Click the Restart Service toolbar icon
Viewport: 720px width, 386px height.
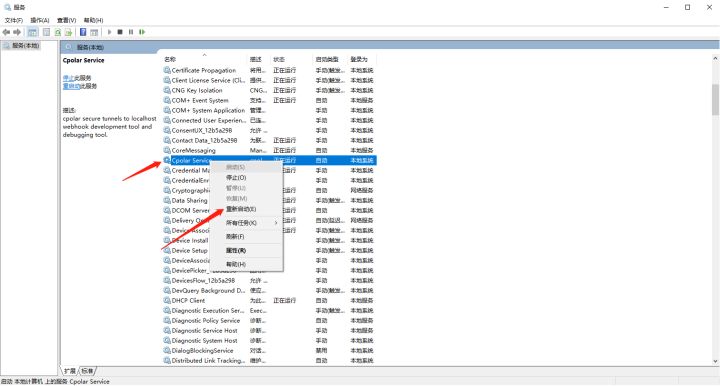[142, 32]
